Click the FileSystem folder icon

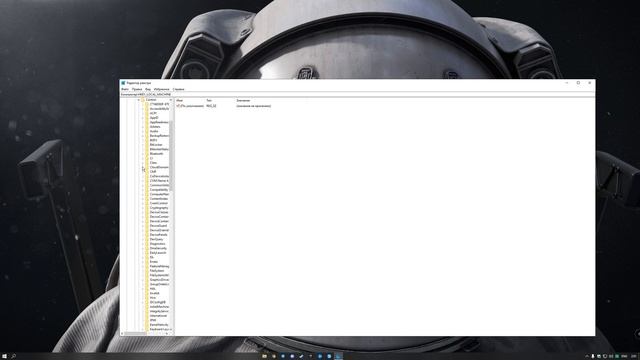(x=147, y=271)
